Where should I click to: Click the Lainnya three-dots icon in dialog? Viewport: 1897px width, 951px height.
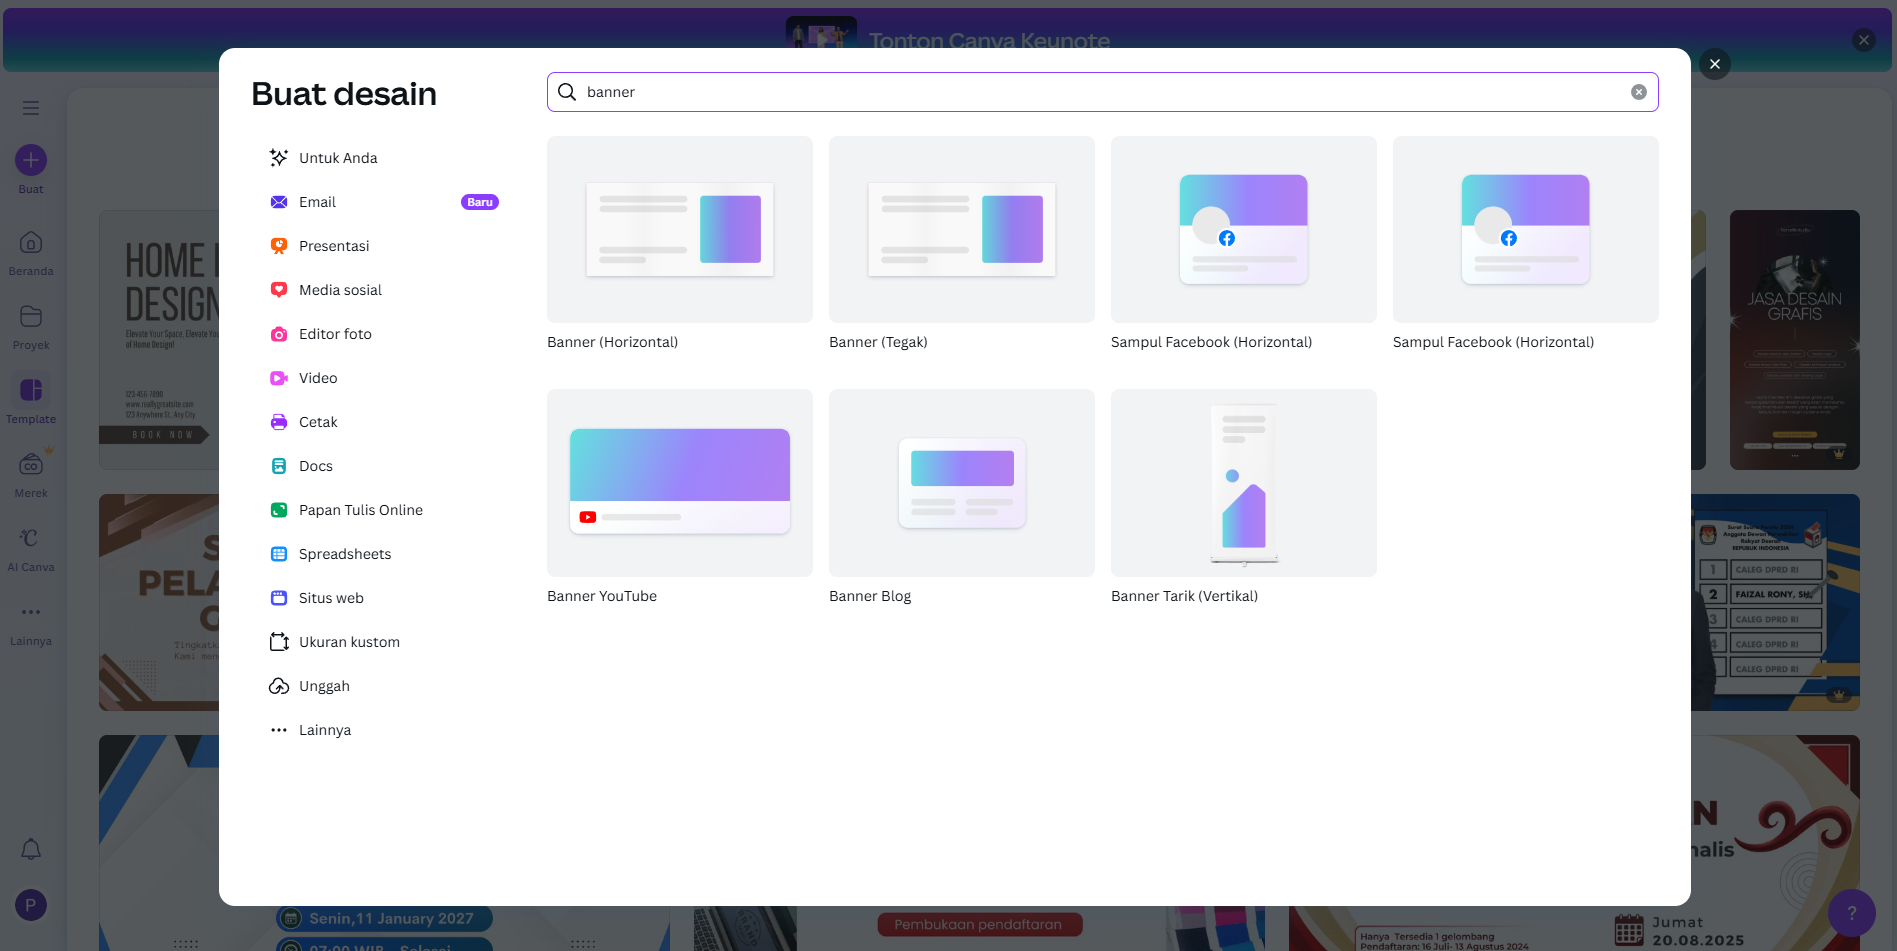[x=279, y=730]
